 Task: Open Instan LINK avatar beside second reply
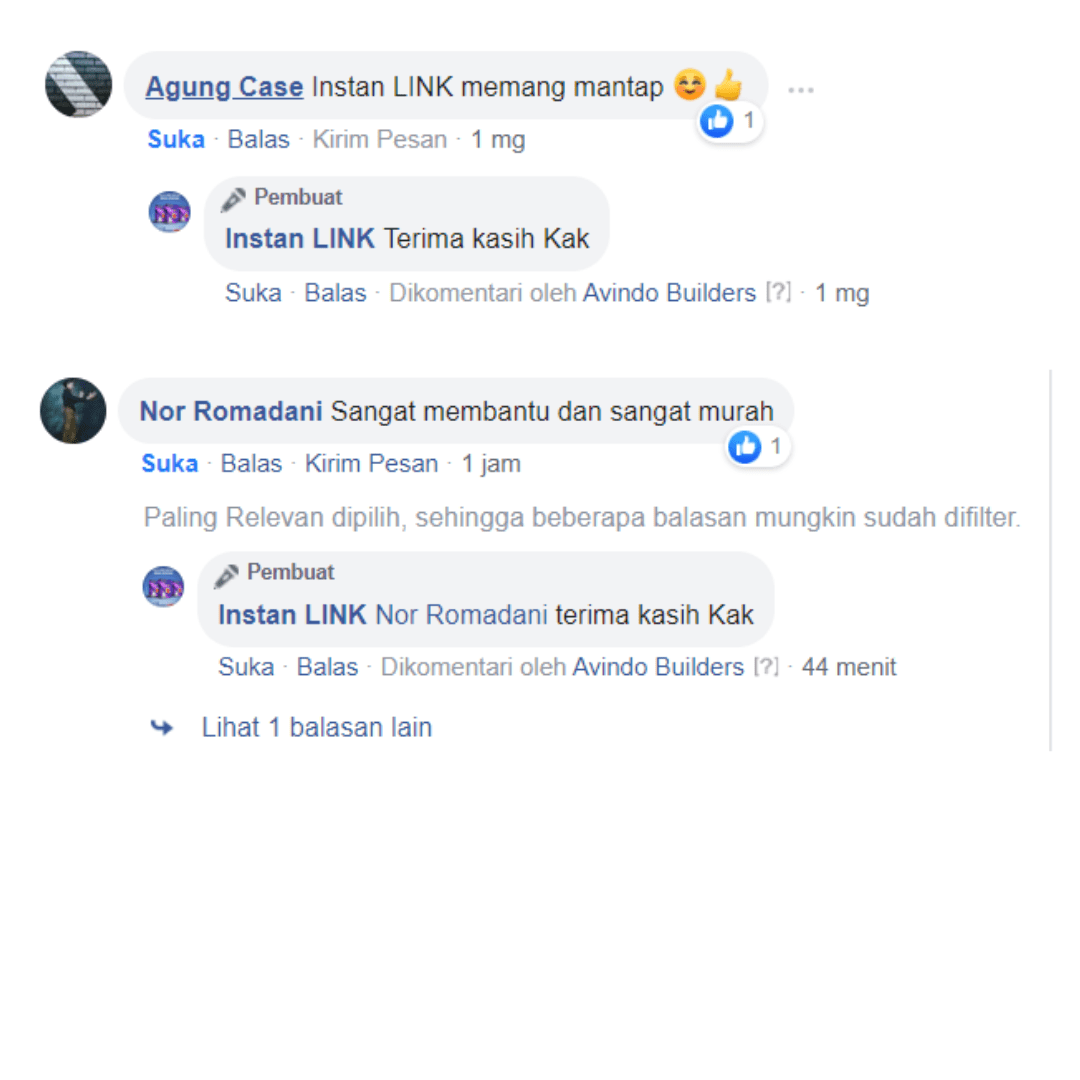click(x=163, y=586)
